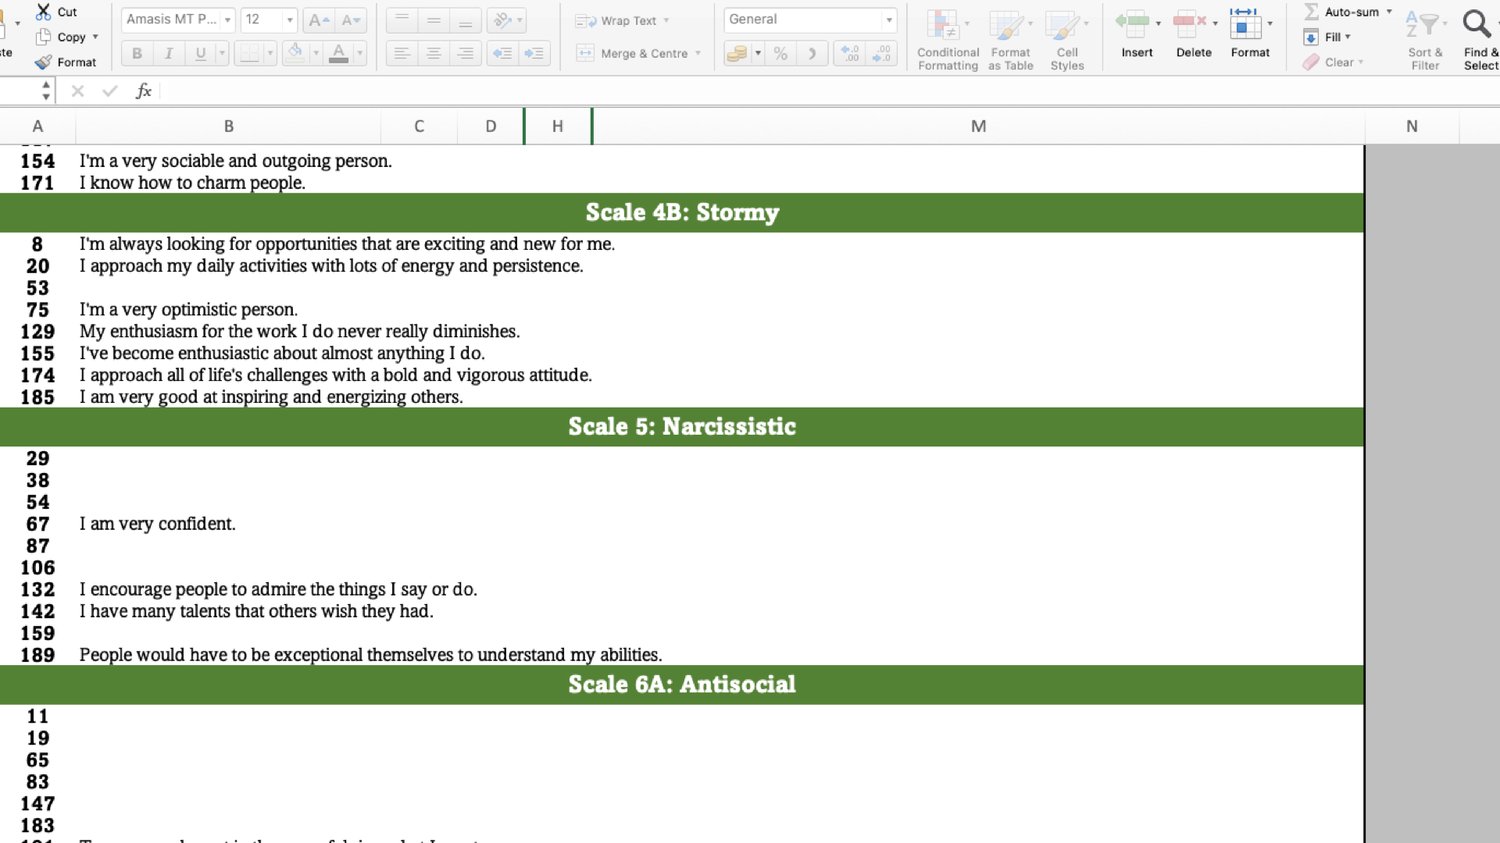This screenshot has height=843, width=1500.
Task: Open the font size dropdown
Action: click(x=290, y=20)
